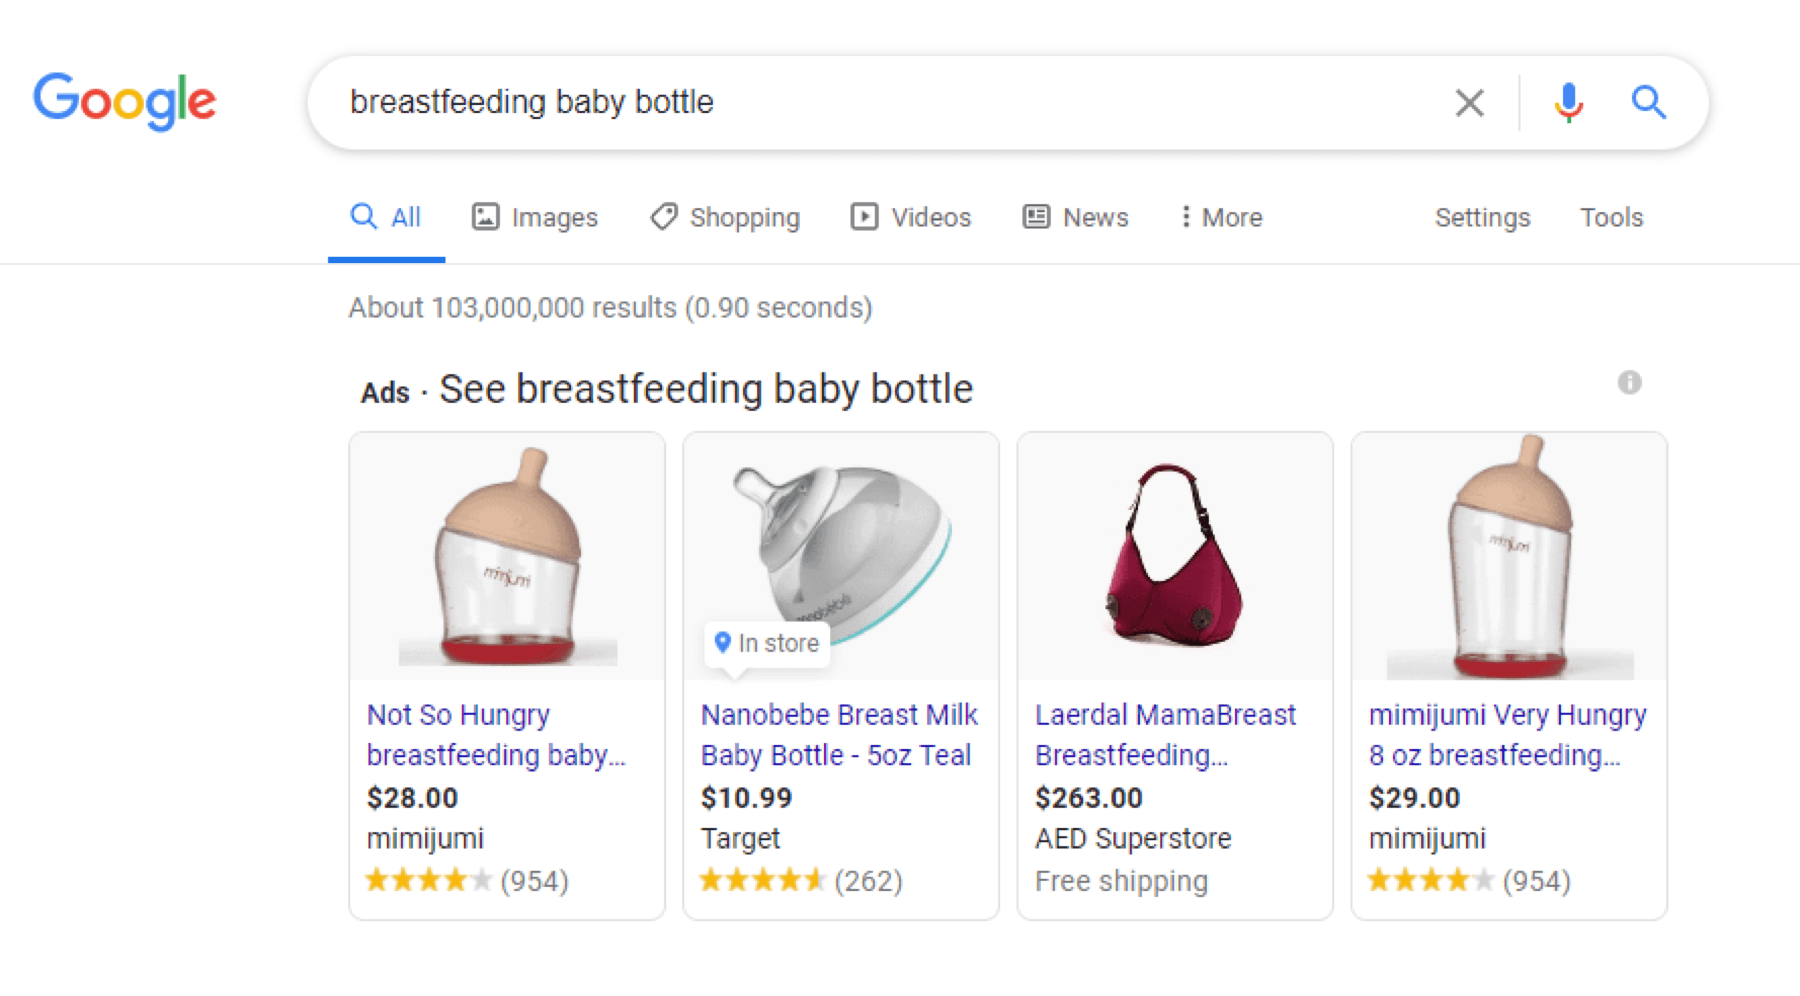Open the Tools options
This screenshot has width=1800, height=996.
1611,217
